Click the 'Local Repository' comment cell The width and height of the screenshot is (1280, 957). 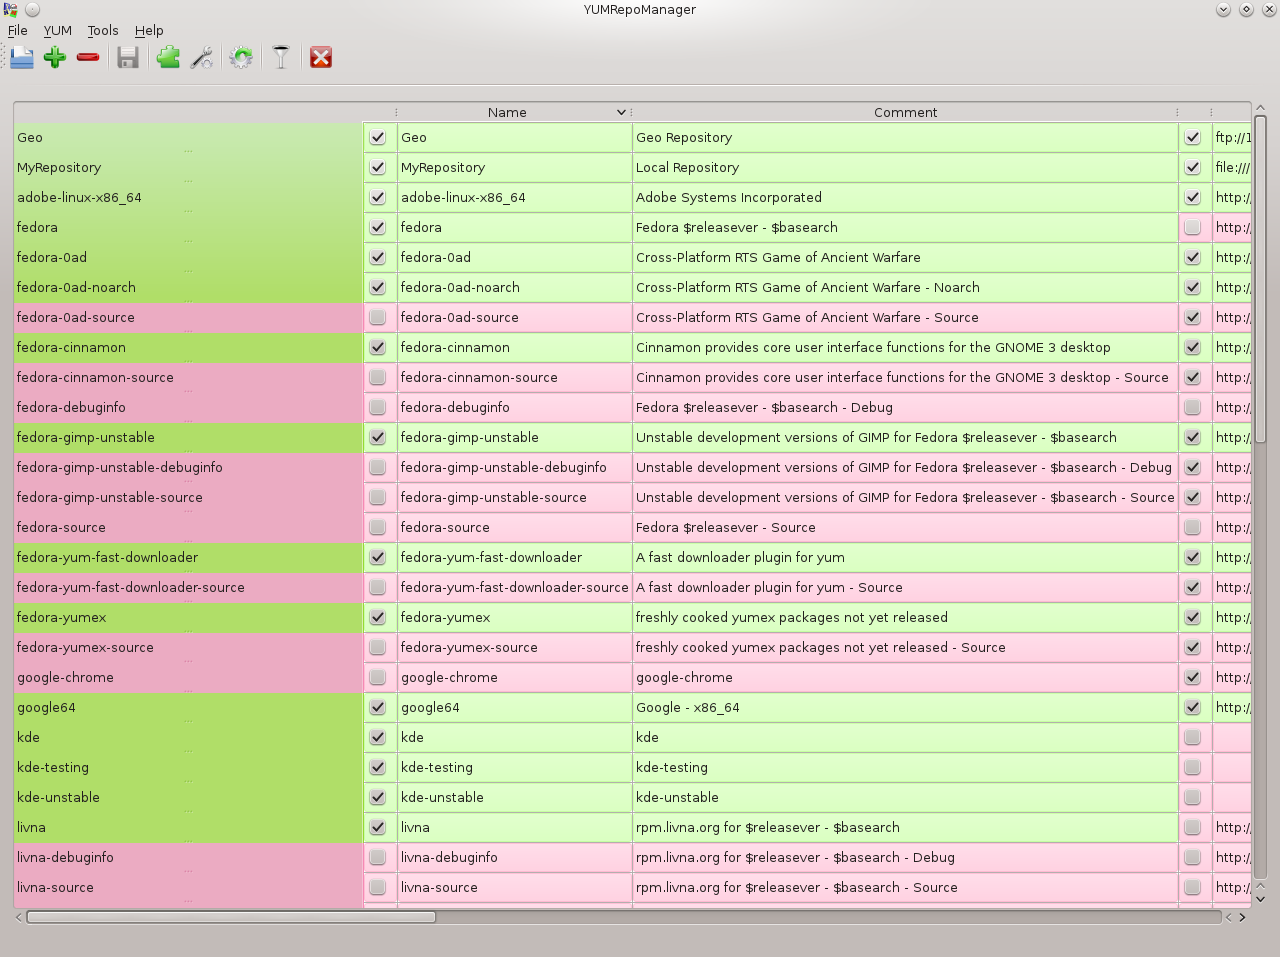tap(905, 167)
